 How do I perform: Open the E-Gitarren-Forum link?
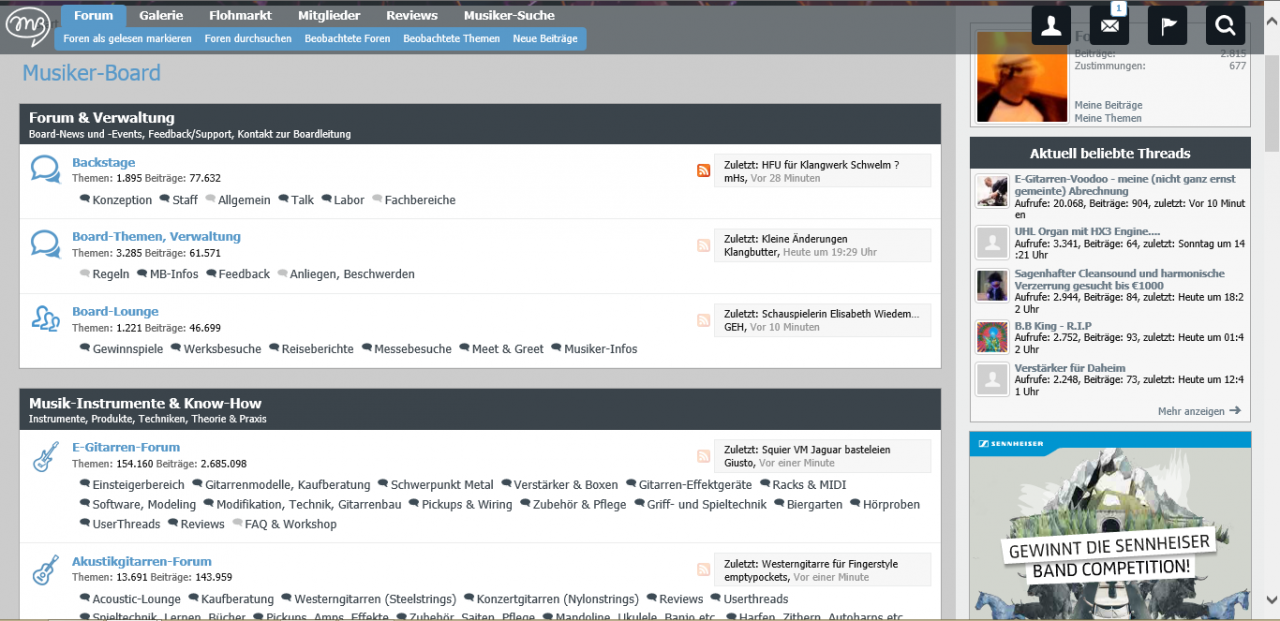[126, 447]
